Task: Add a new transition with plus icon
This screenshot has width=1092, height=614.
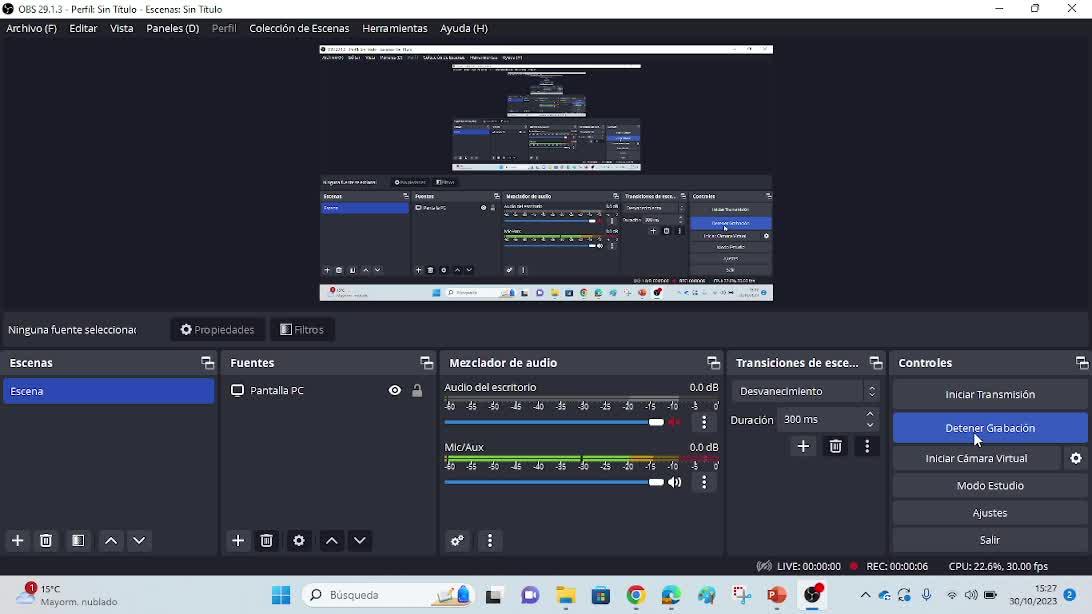Action: 803,446
